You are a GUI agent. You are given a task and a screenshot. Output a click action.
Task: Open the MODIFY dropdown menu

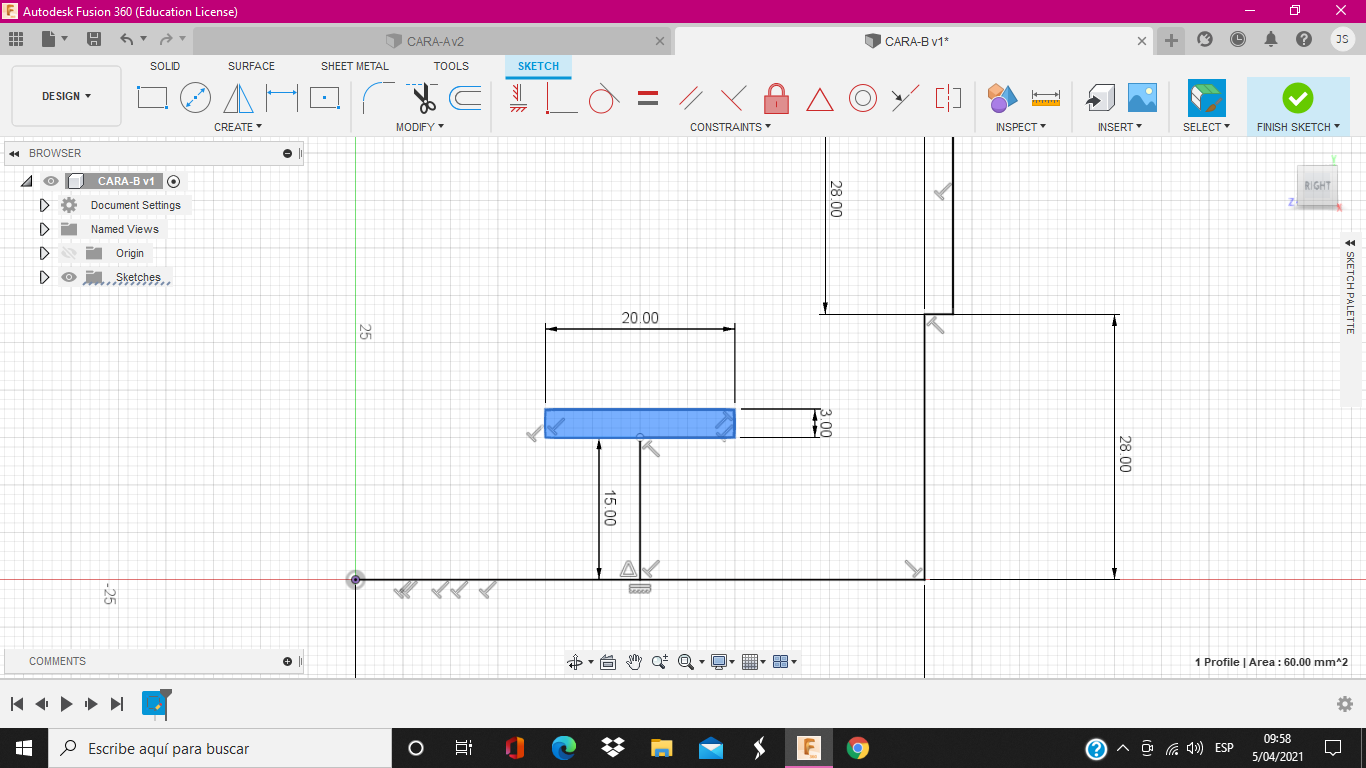420,127
